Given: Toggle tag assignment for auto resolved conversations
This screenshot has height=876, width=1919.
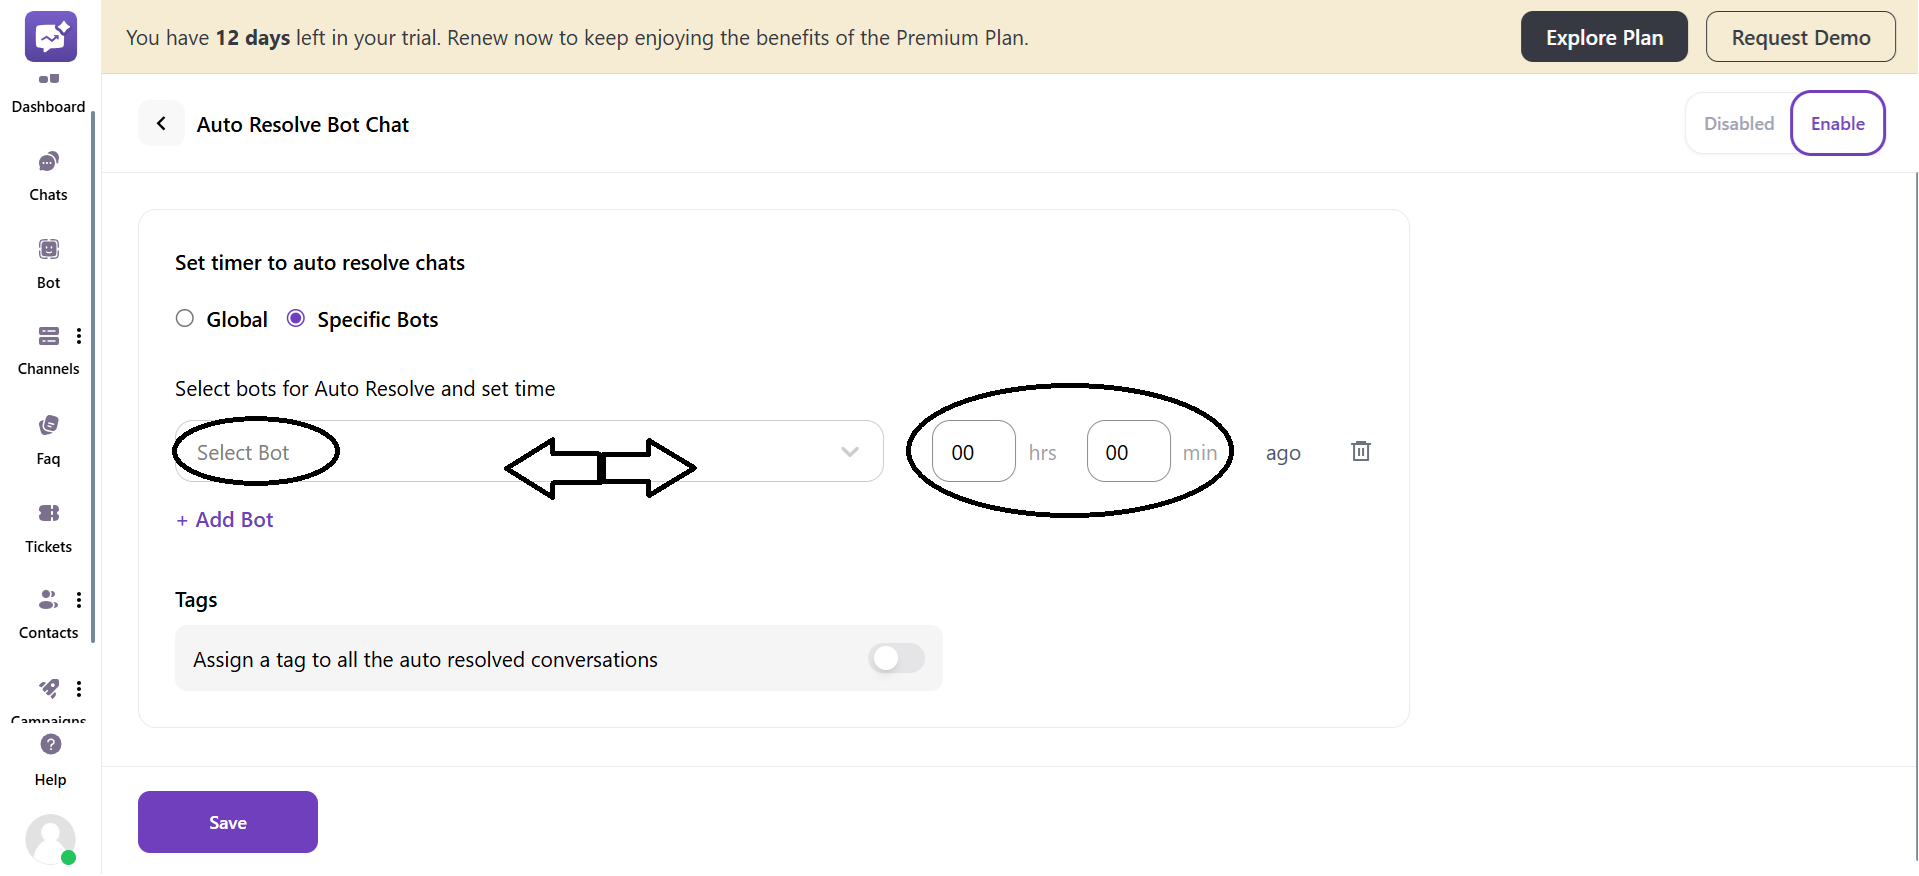Looking at the screenshot, I should click(x=895, y=658).
